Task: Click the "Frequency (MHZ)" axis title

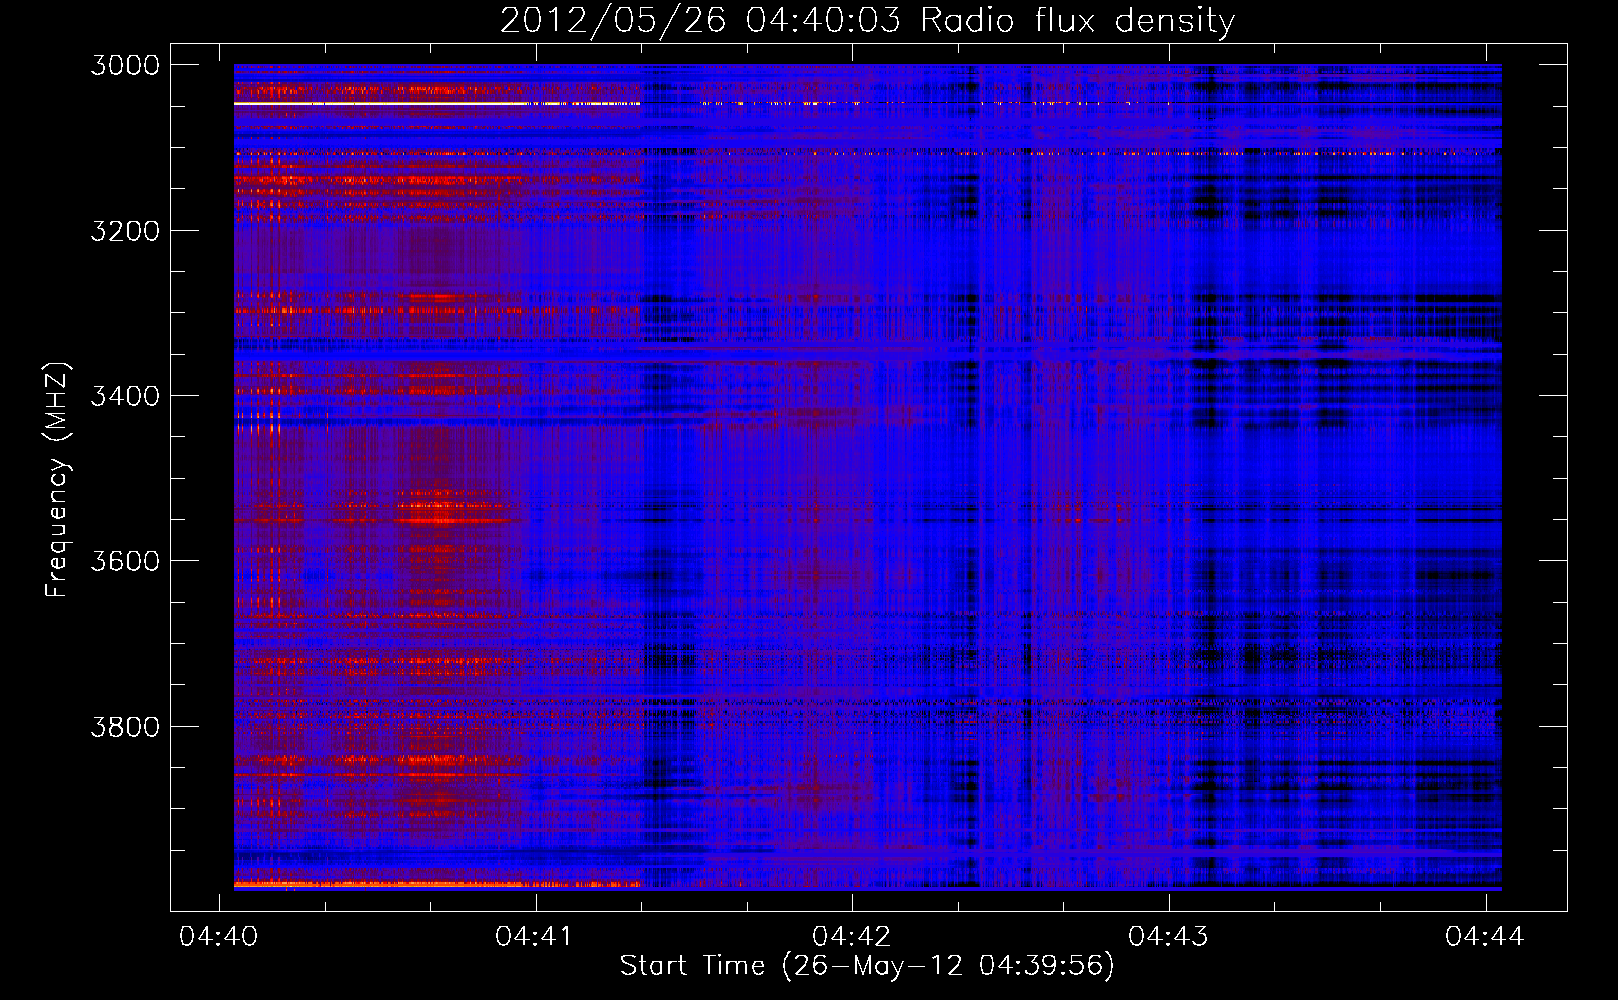Action: 57,479
